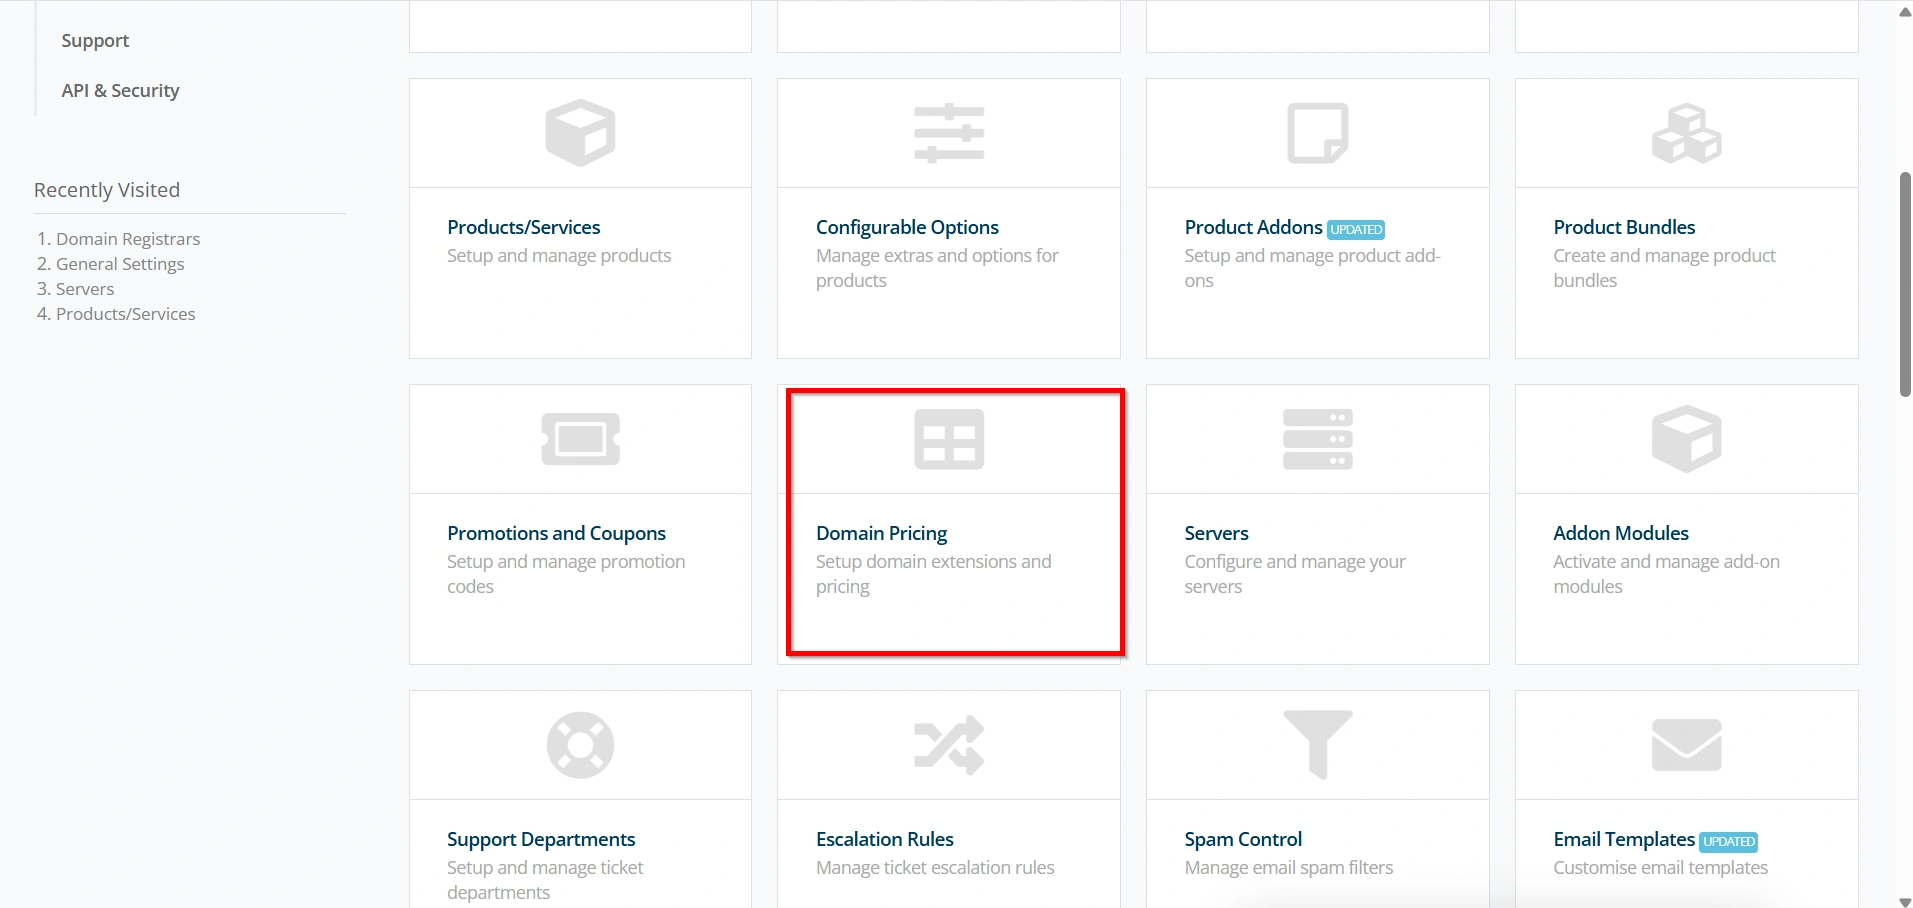Open Promotions and Coupons title link
1913x908 pixels.
coord(556,533)
